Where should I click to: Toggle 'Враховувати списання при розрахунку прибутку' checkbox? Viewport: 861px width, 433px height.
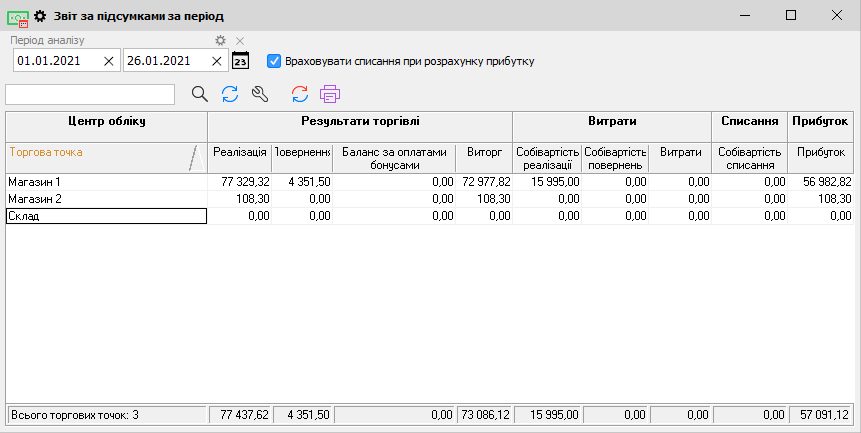tap(274, 61)
